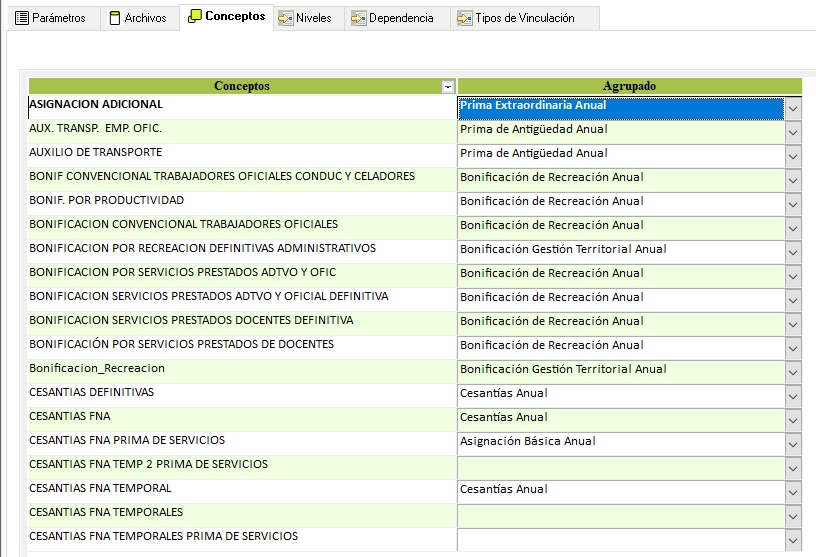The image size is (816, 557).
Task: Open the Conceptos column filter dropdown
Action: [x=448, y=87]
